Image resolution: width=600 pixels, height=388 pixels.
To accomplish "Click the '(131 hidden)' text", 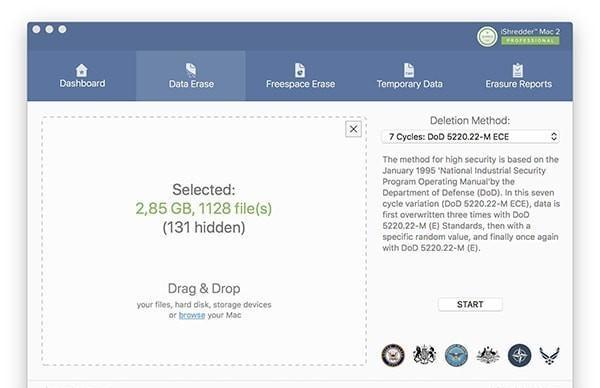I will pos(204,228).
